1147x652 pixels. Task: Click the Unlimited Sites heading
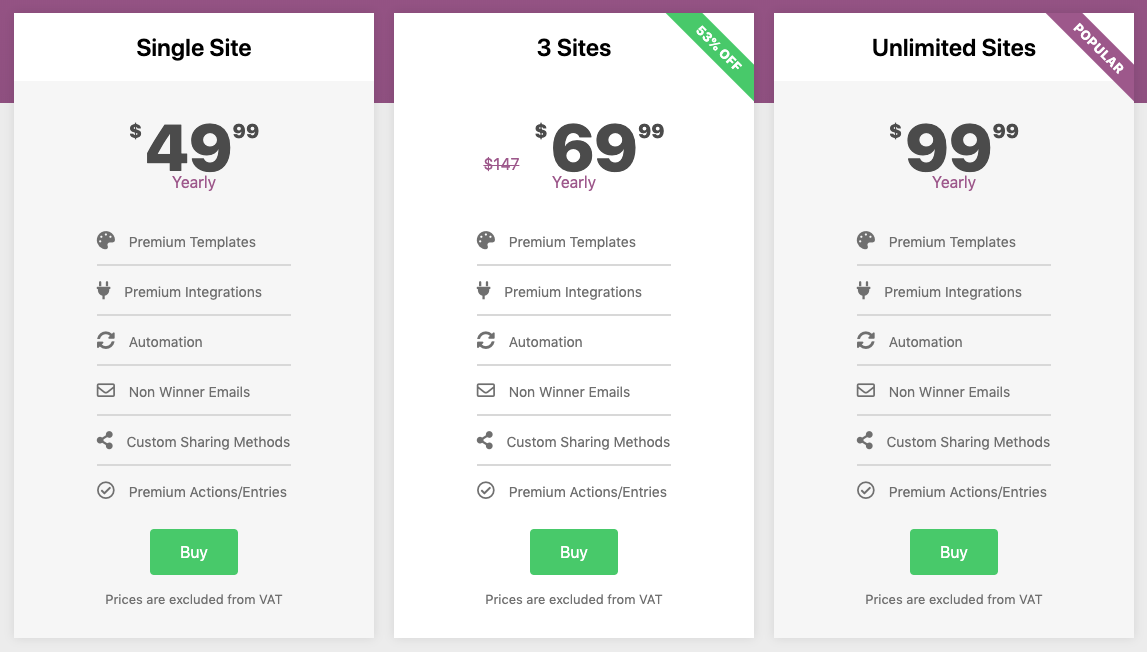point(954,48)
